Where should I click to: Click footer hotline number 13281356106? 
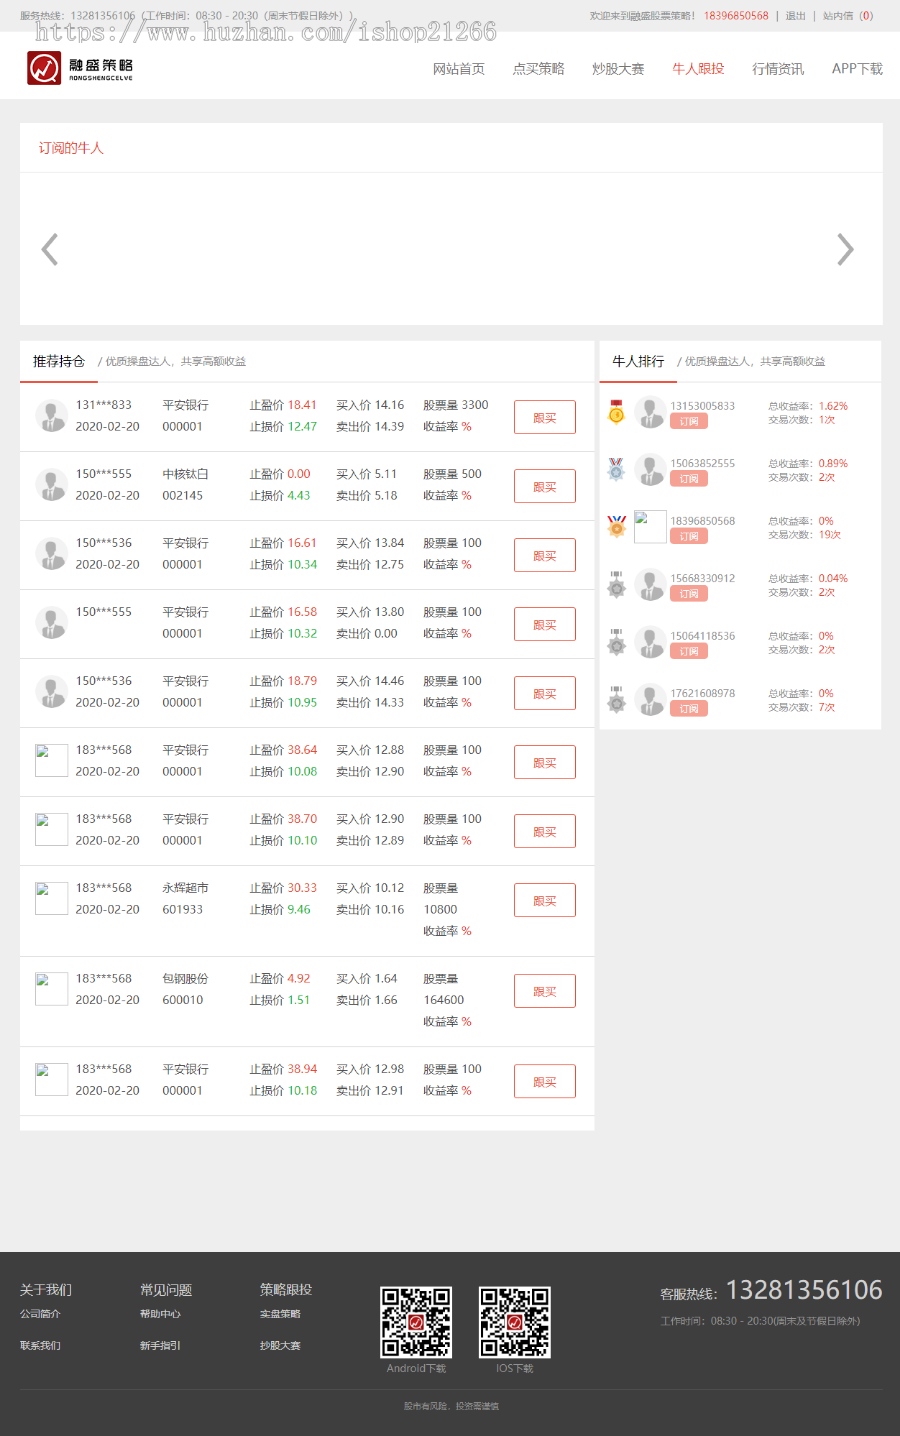[804, 1290]
